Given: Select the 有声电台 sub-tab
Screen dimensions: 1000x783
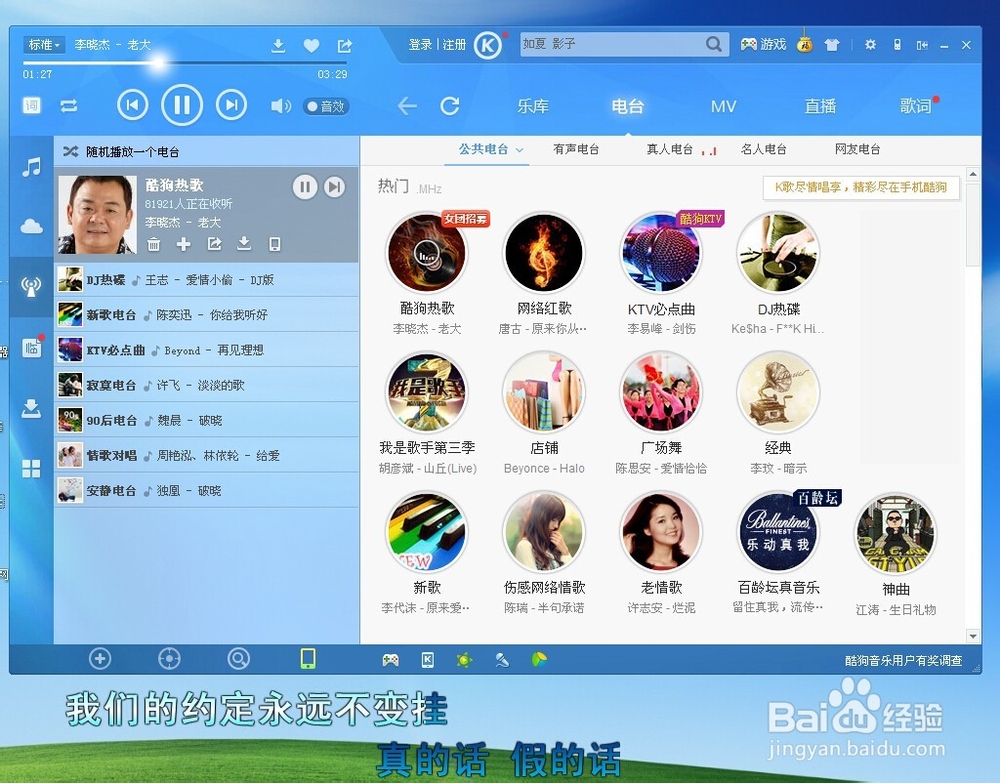Looking at the screenshot, I should (576, 149).
